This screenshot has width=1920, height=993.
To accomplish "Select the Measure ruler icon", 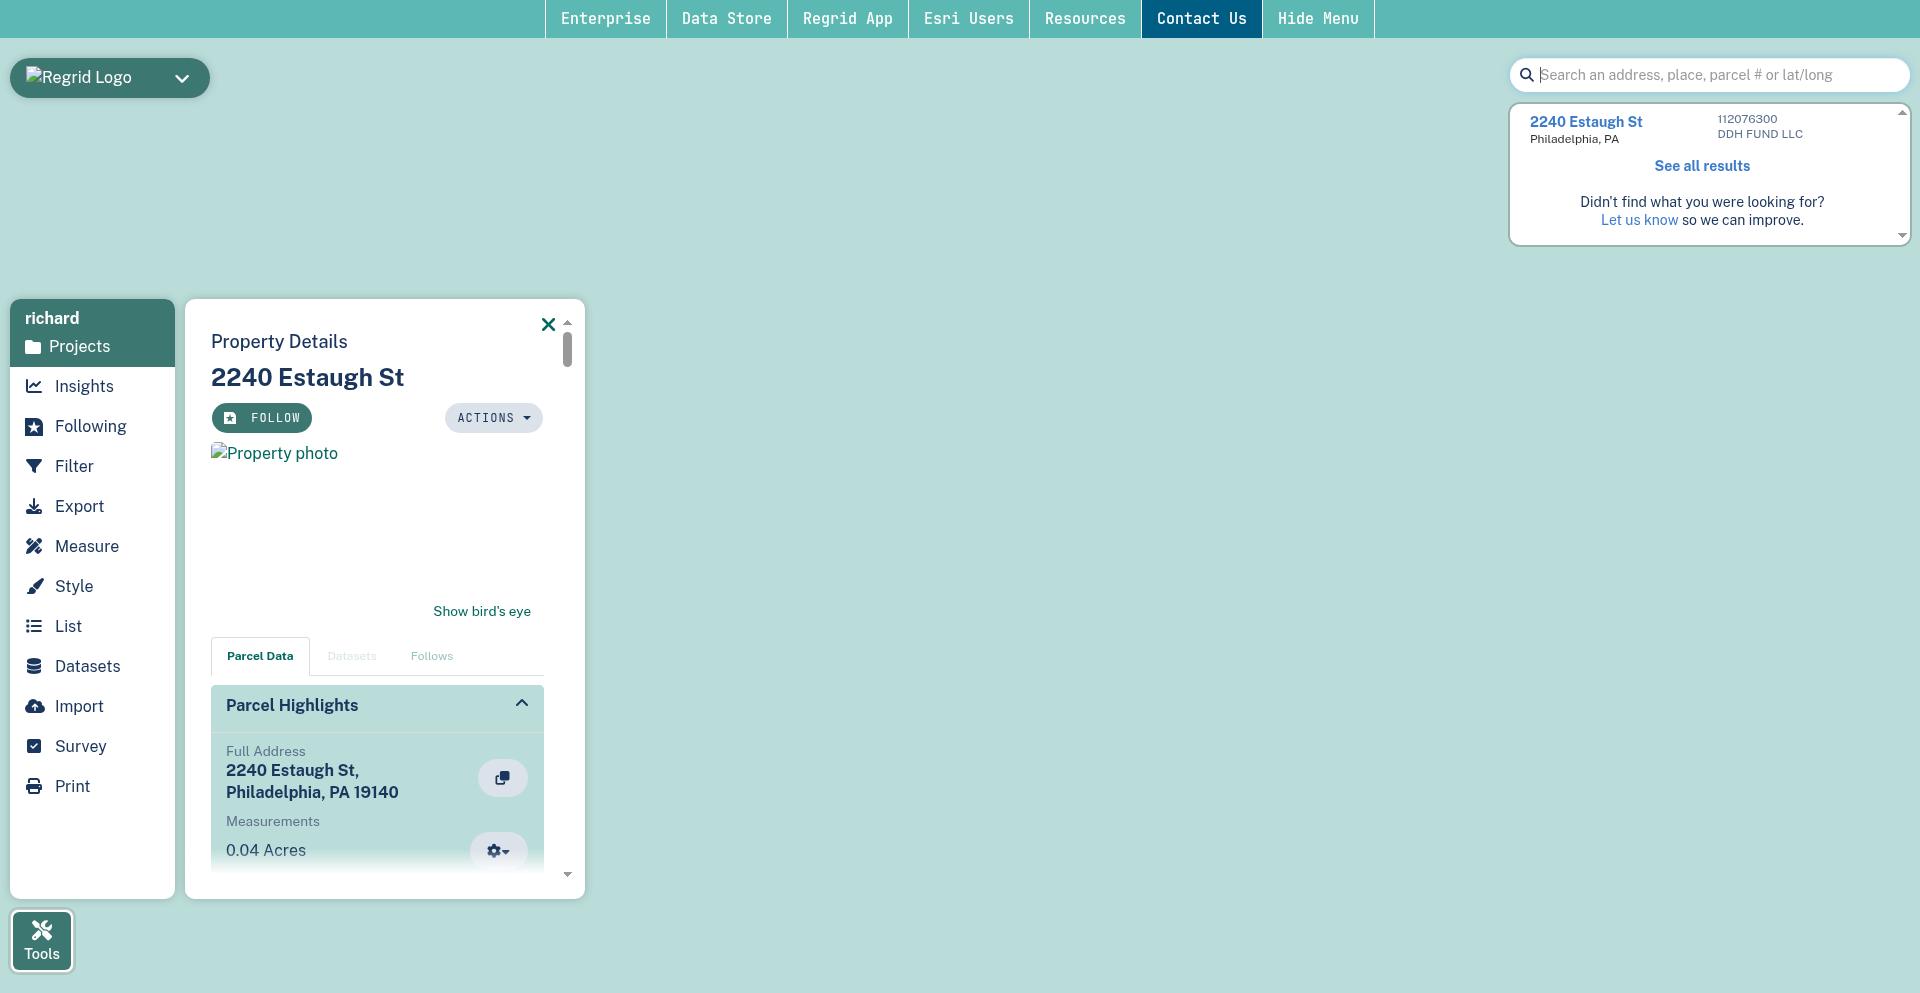I will point(34,546).
